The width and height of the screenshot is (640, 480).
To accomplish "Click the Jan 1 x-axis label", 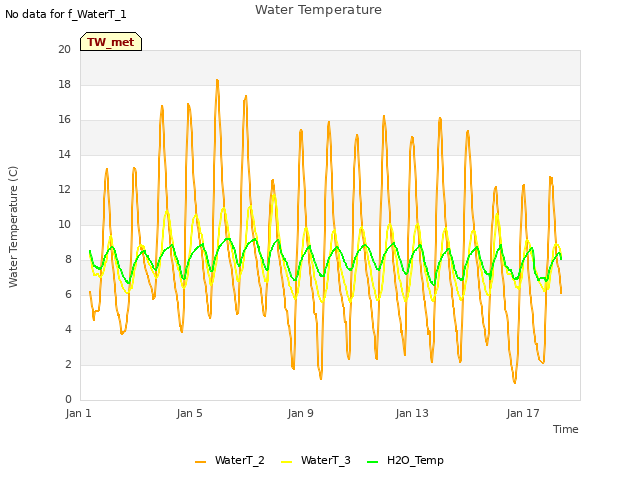I will 78,413.
